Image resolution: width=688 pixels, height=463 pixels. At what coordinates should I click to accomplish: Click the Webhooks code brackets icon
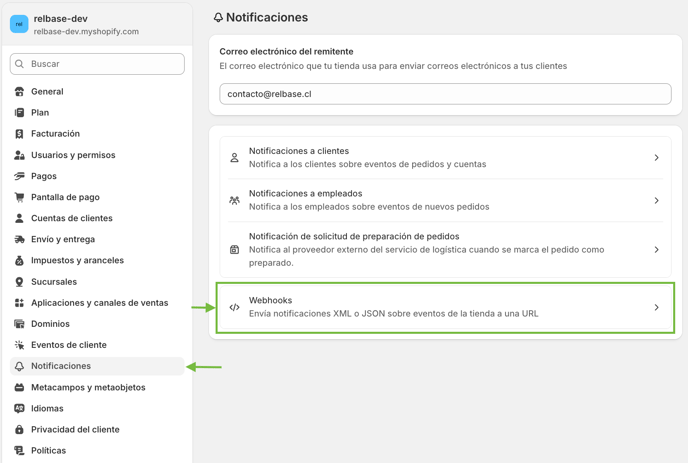(235, 307)
